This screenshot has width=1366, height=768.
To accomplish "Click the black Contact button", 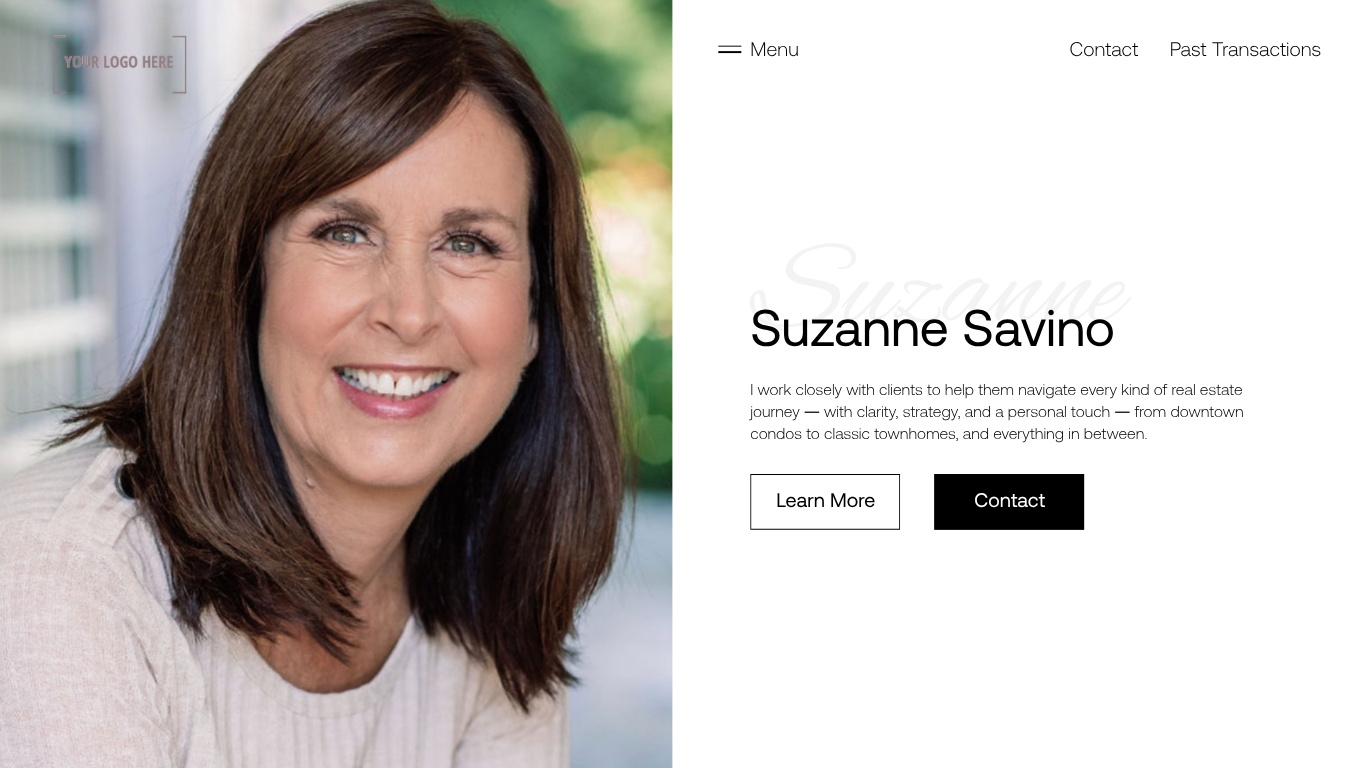I will 1009,501.
